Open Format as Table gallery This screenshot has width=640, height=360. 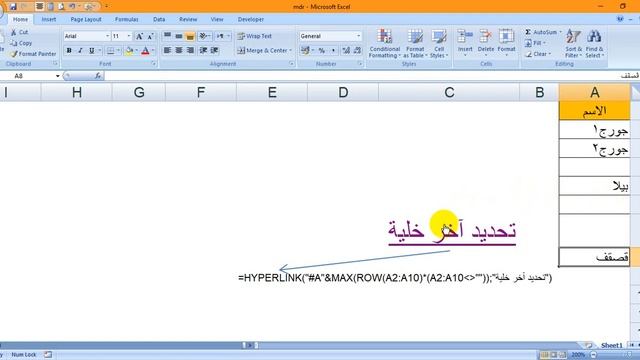[415, 43]
